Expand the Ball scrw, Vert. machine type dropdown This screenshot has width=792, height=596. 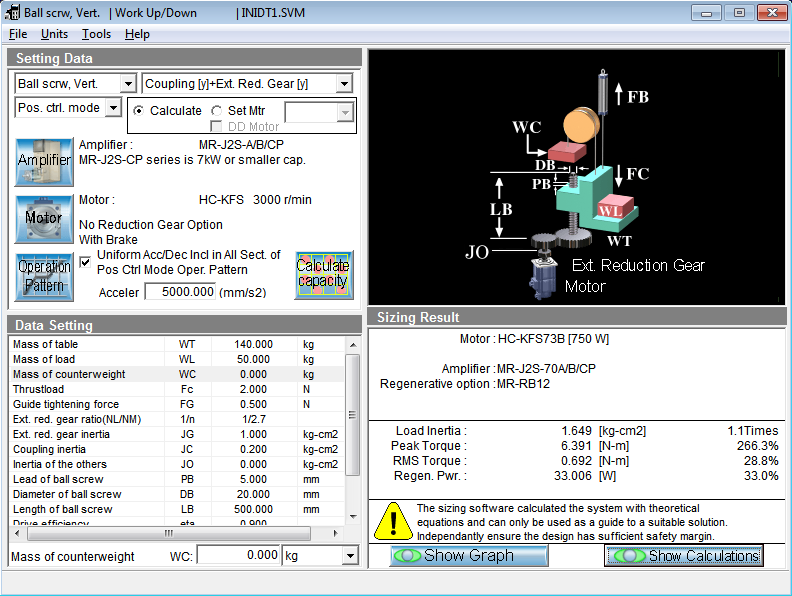(x=128, y=84)
